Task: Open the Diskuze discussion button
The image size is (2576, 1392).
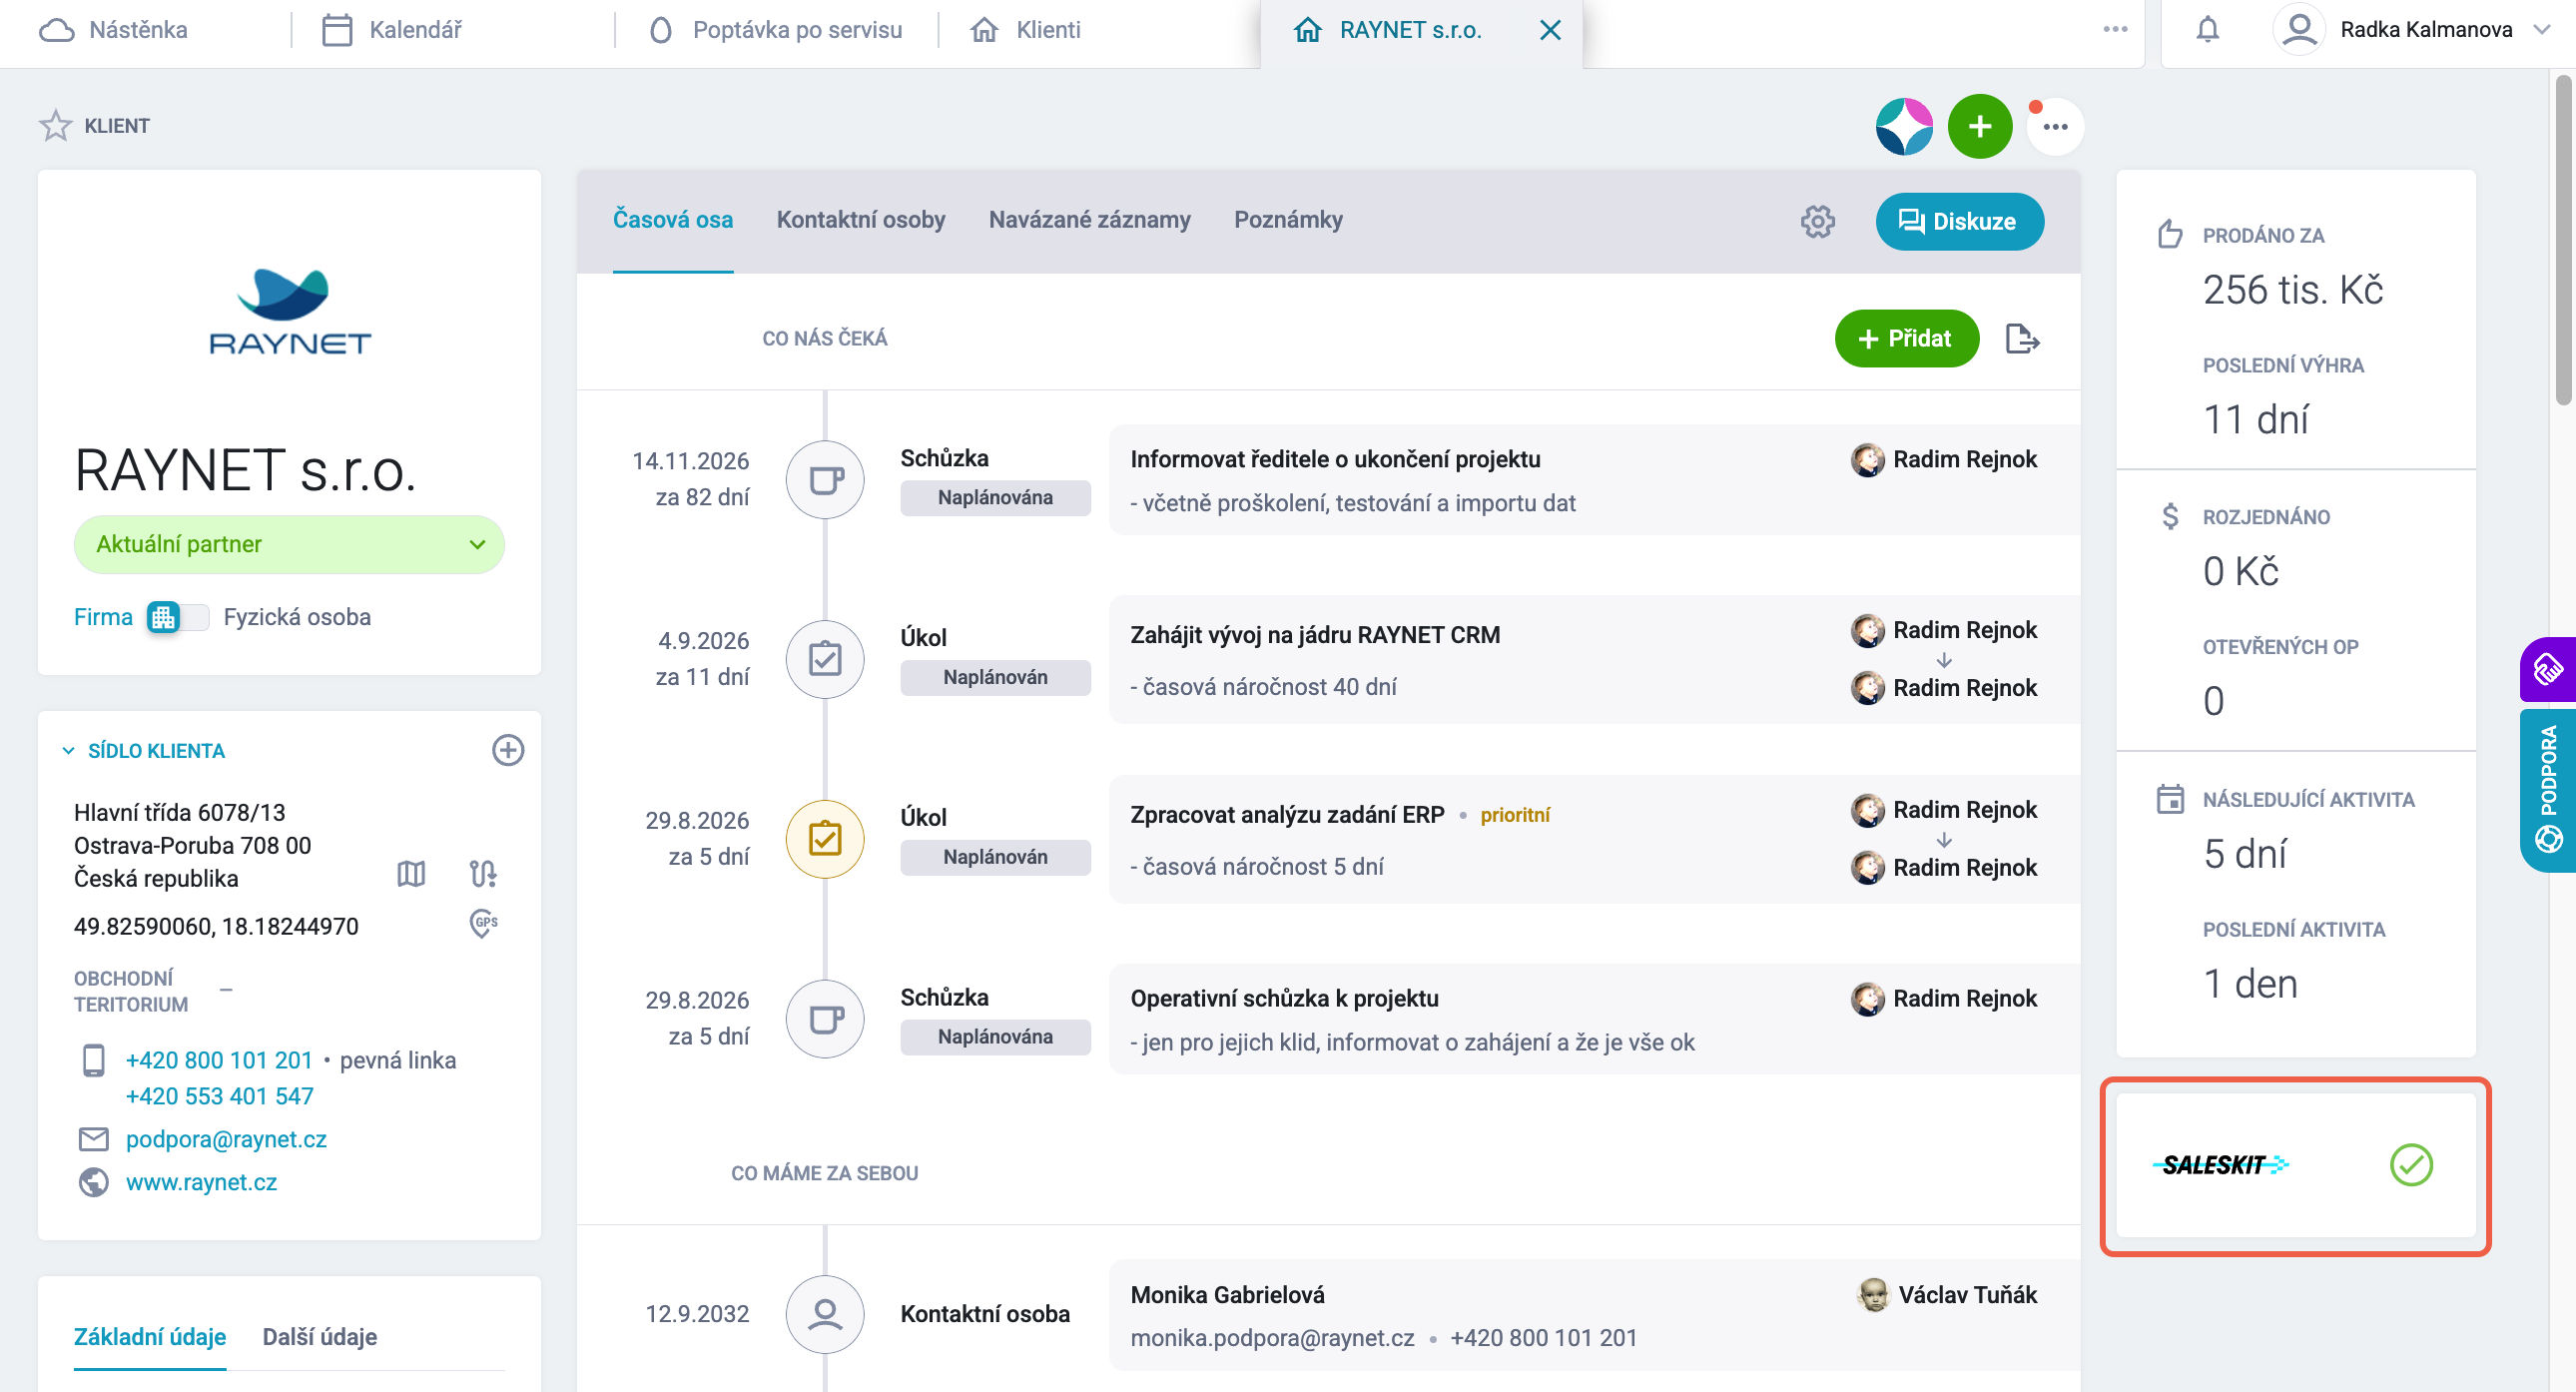Action: click(x=1959, y=221)
